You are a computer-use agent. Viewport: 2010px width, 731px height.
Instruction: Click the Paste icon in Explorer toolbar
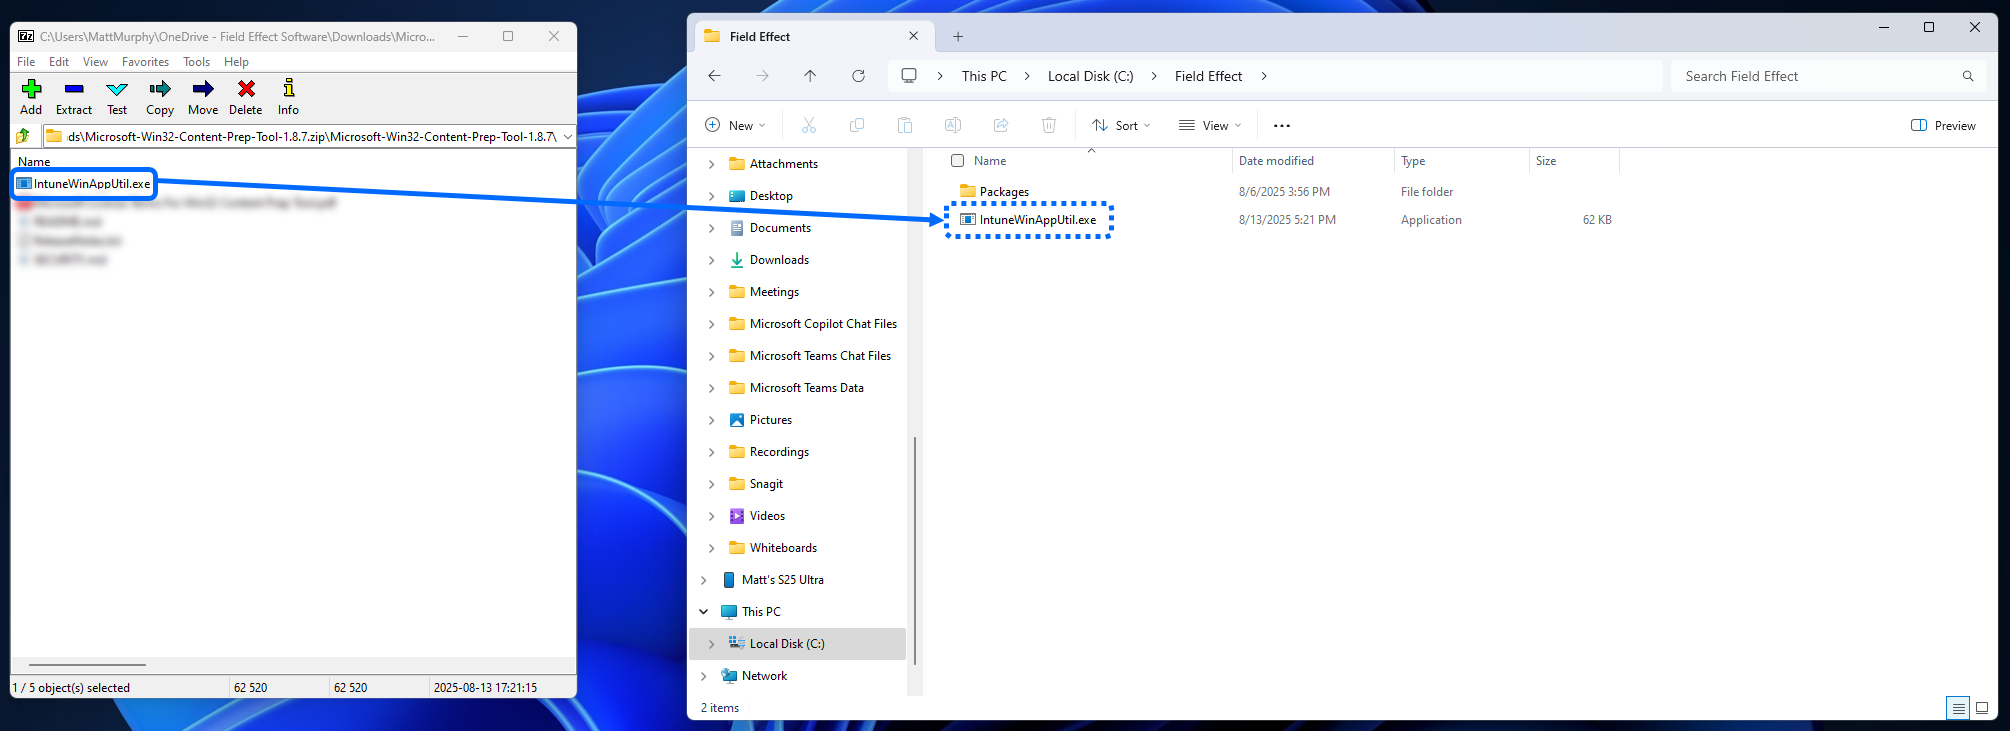click(905, 125)
